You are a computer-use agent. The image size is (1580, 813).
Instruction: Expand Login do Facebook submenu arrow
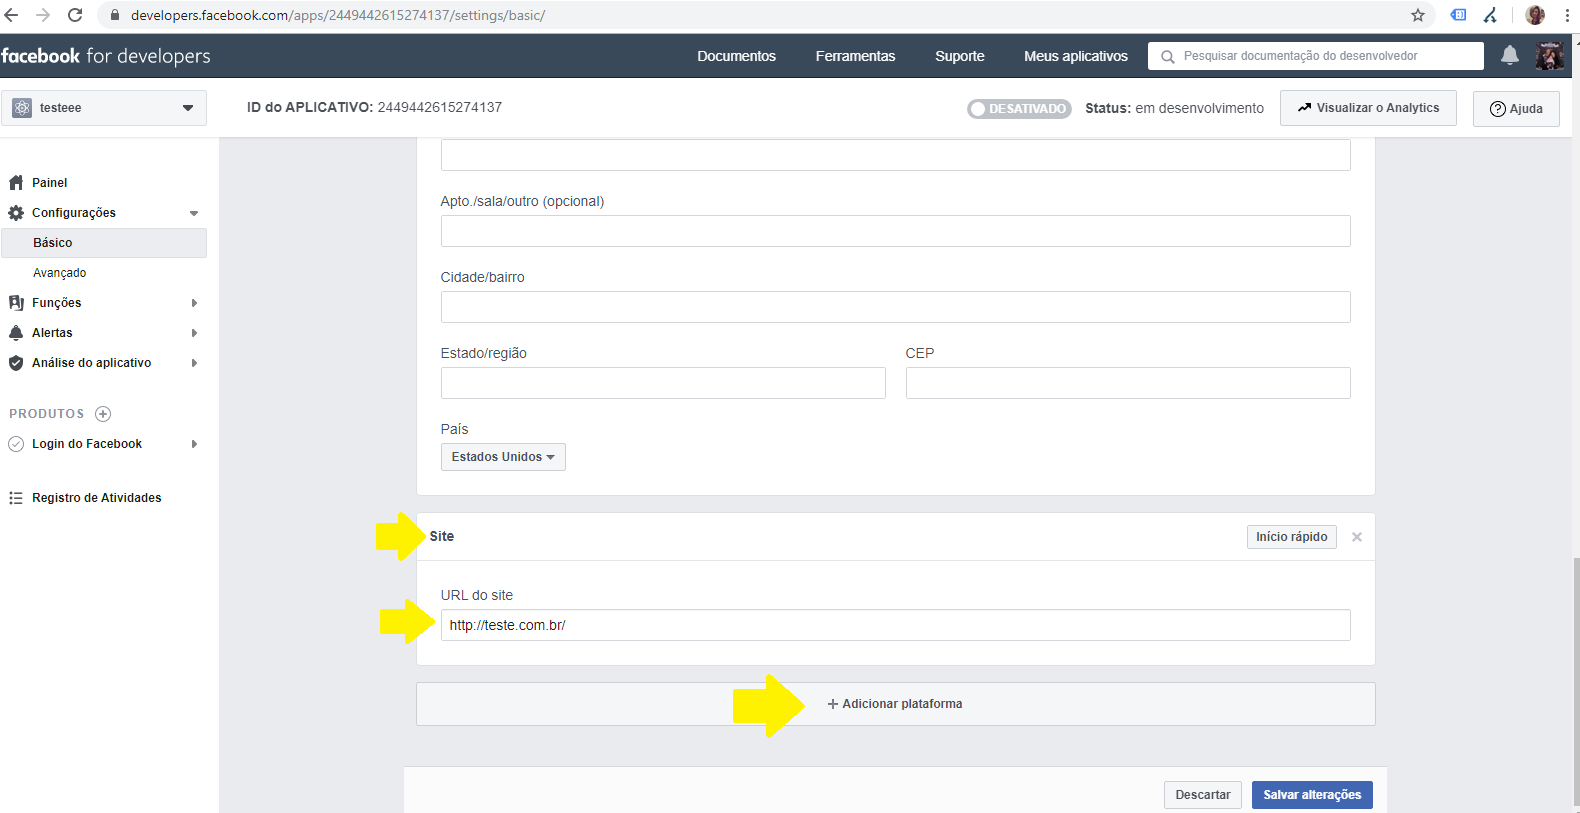[194, 444]
